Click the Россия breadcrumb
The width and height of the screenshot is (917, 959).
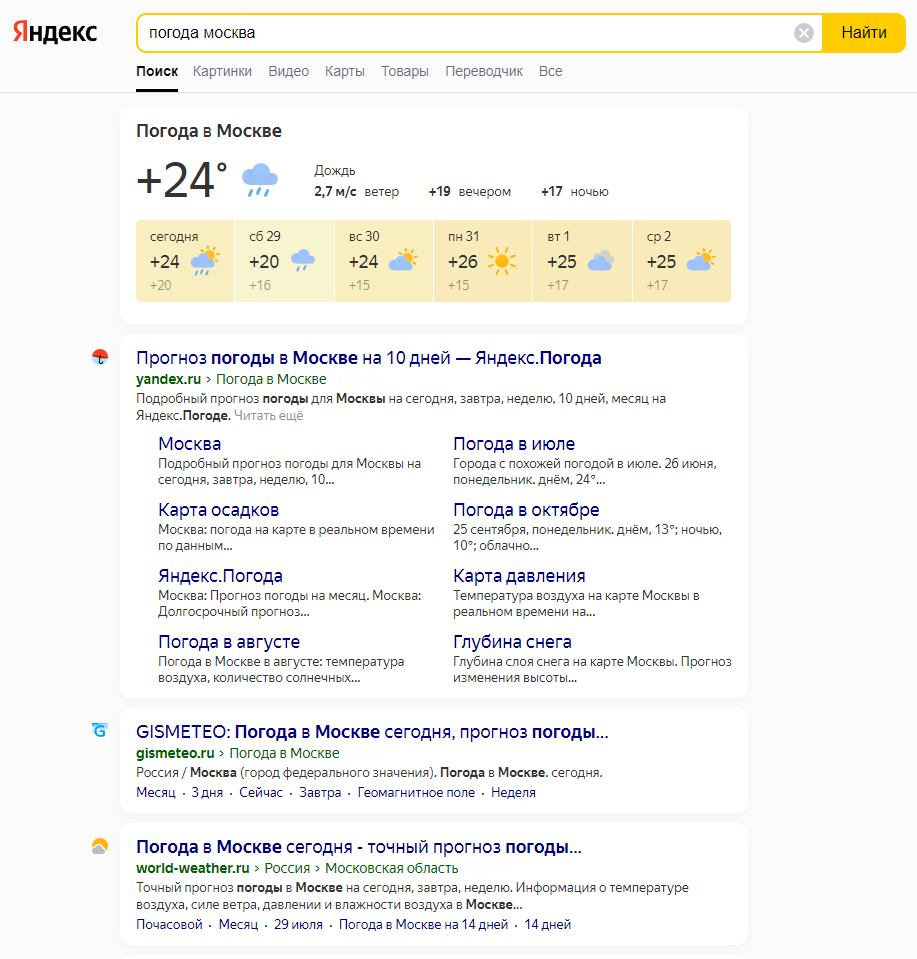point(287,868)
